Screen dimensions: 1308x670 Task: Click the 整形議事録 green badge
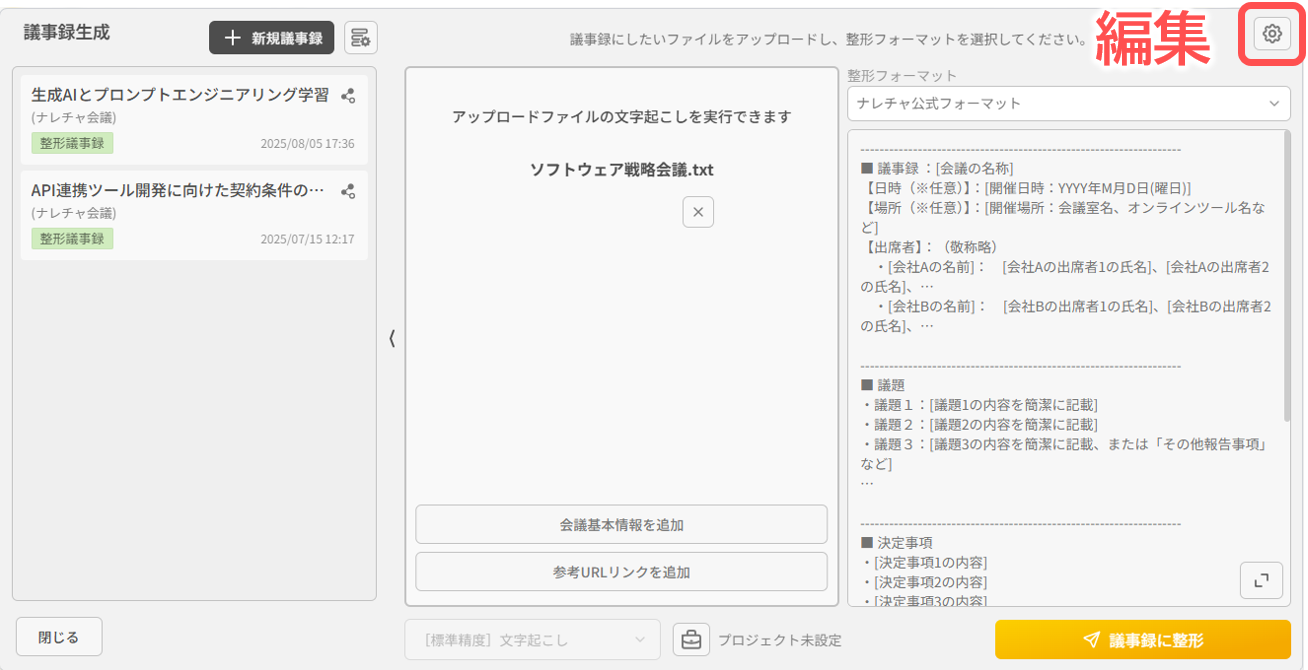click(71, 144)
